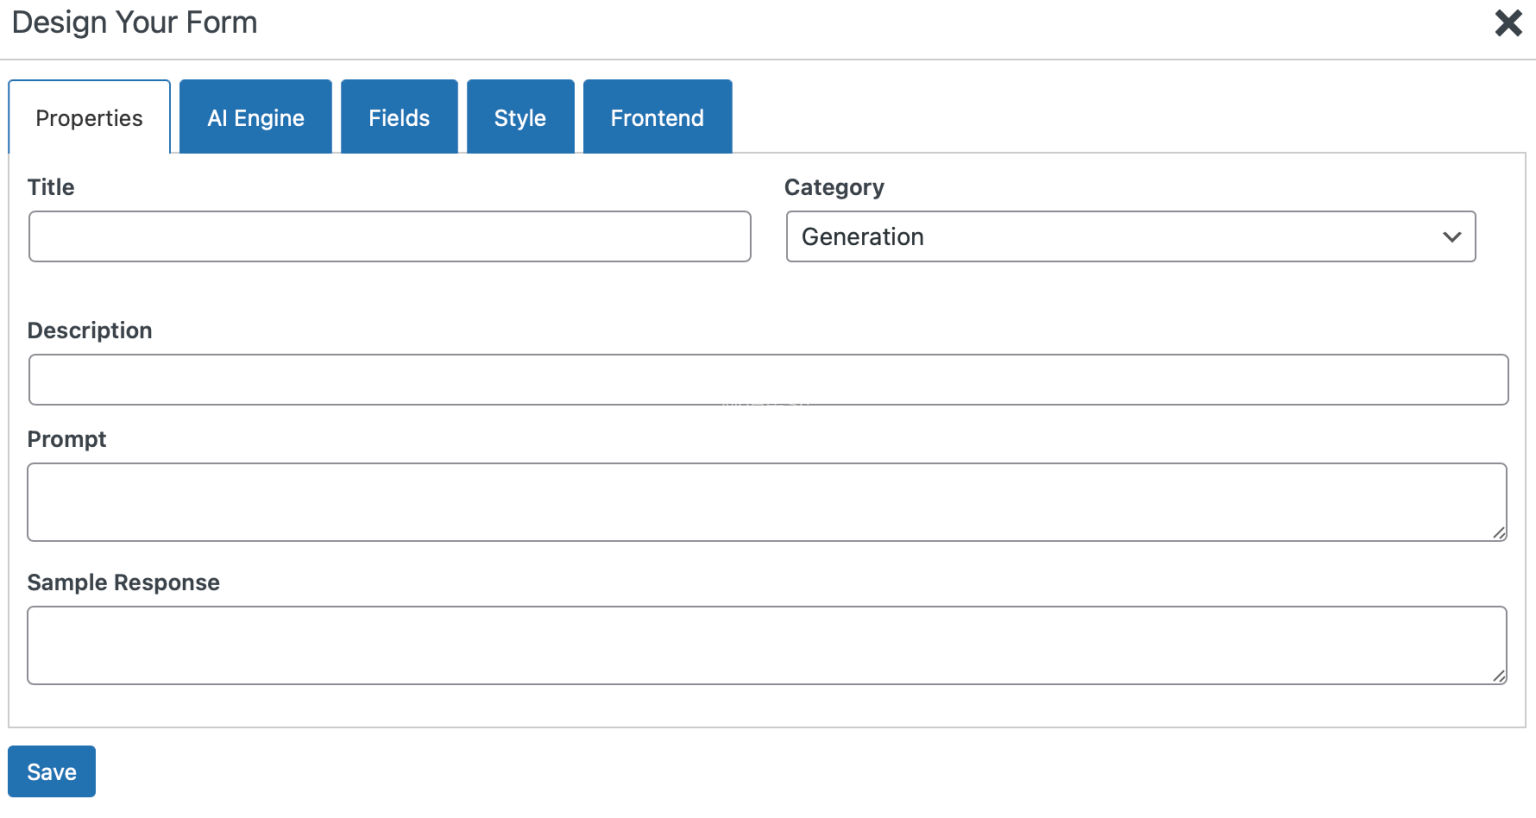Click the Sample Response resize corner handle
Screen dimensions: 1536x818
point(1498,676)
